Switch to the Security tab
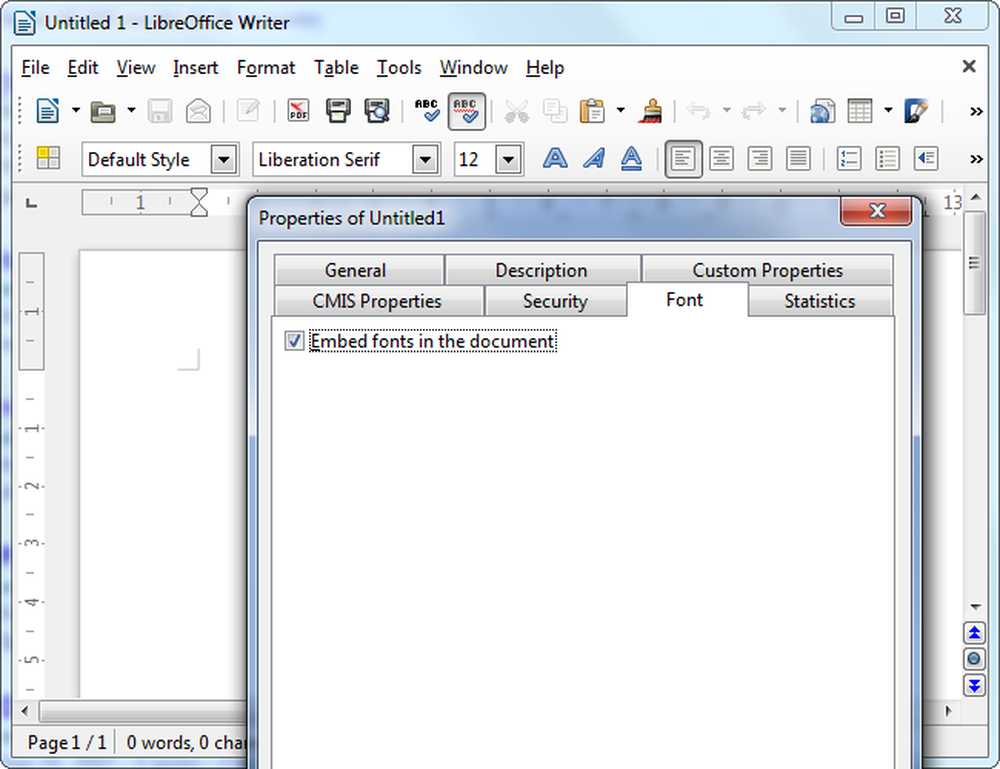 (x=555, y=301)
